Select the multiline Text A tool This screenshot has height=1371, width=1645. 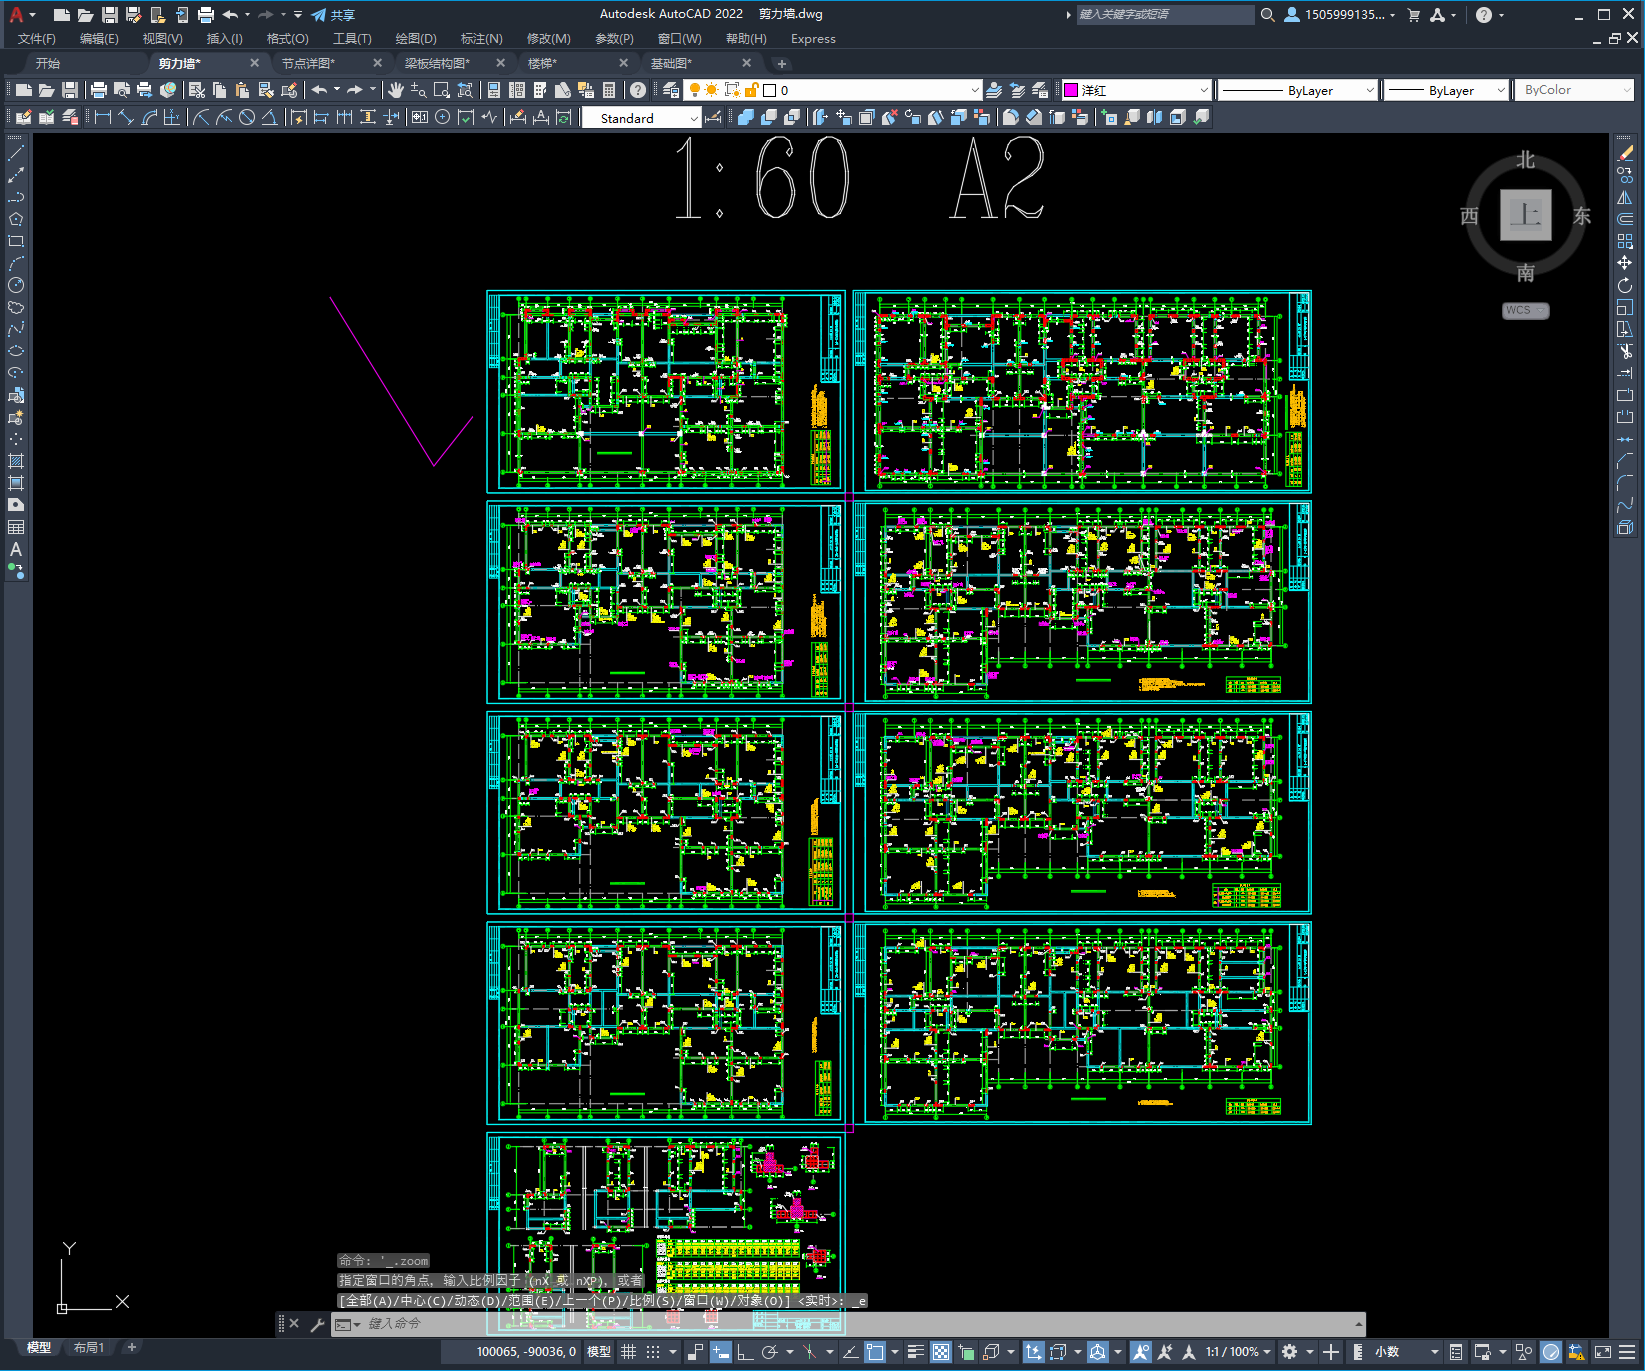tap(16, 549)
